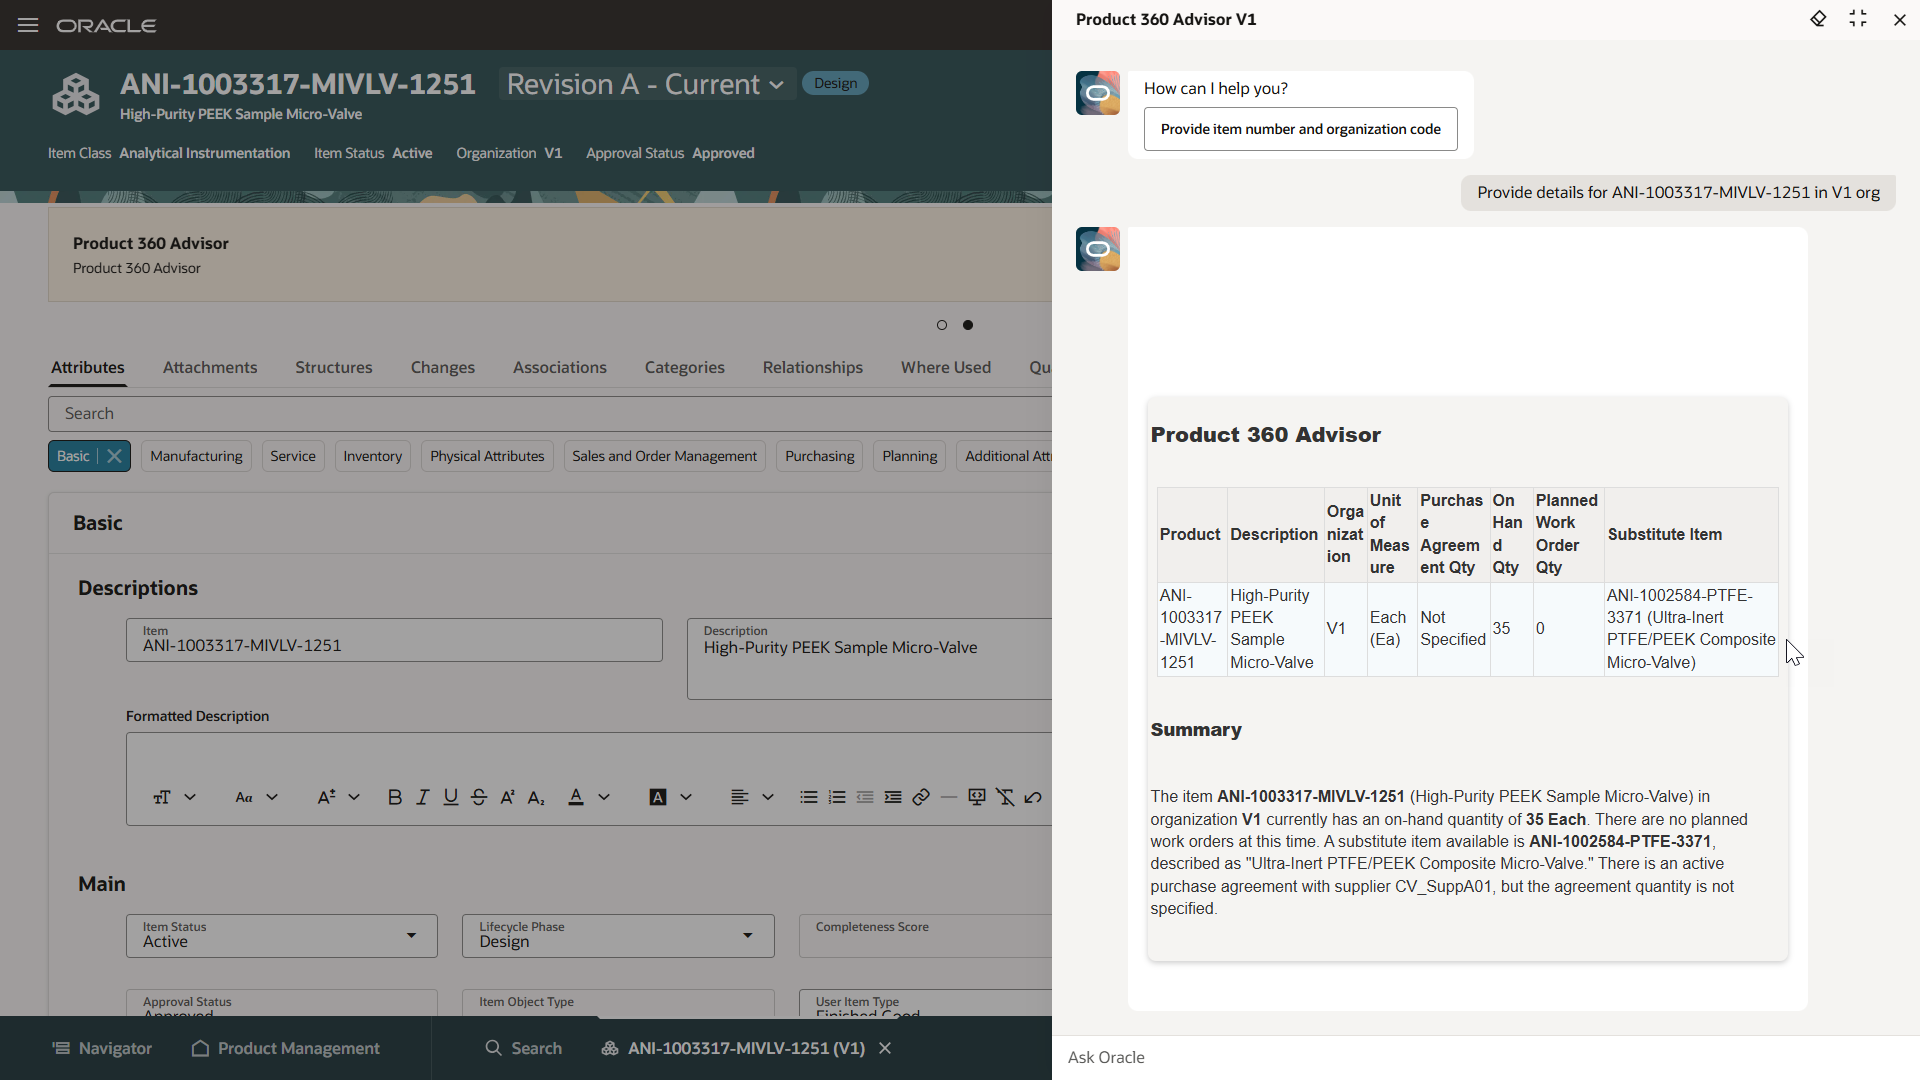1920x1080 pixels.
Task: Click the undo icon in the editor
Action: [1033, 797]
